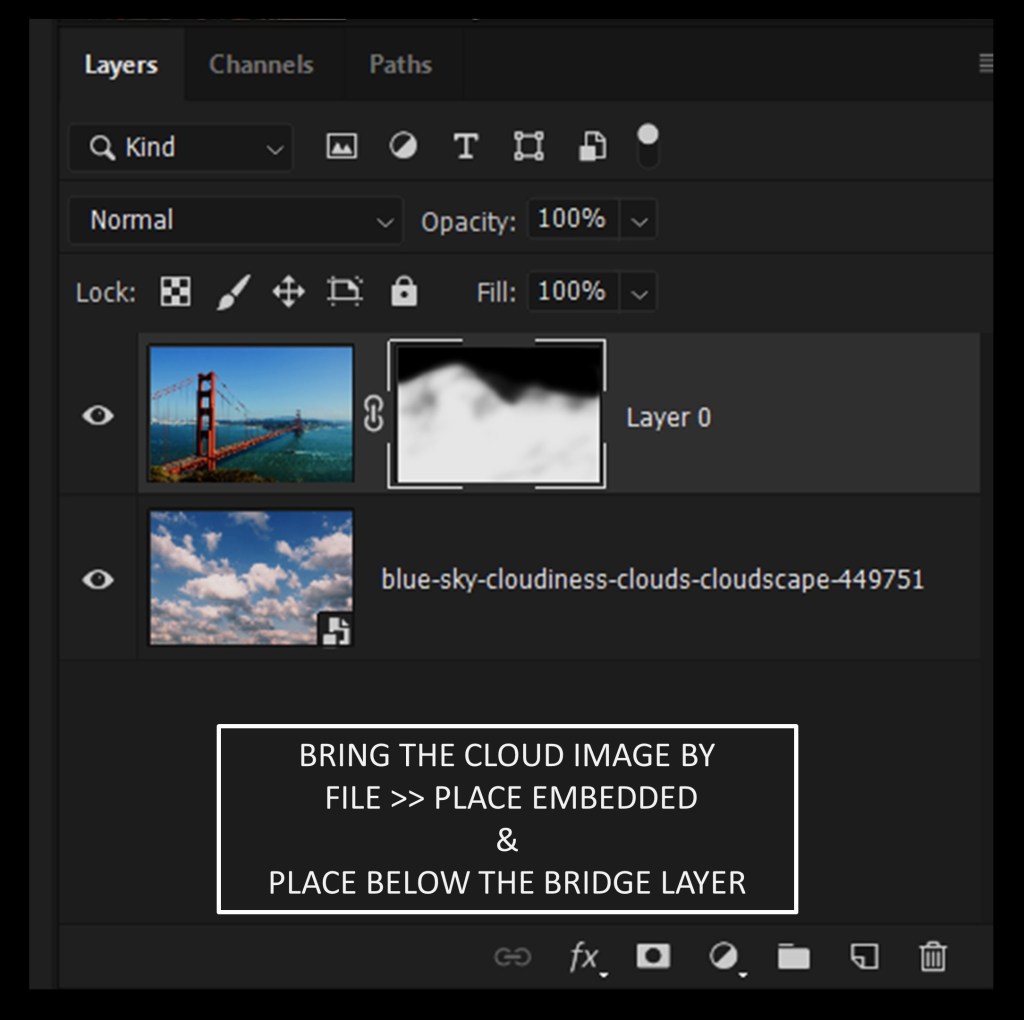
Task: Filter layers by adjustment layers
Action: (x=403, y=147)
